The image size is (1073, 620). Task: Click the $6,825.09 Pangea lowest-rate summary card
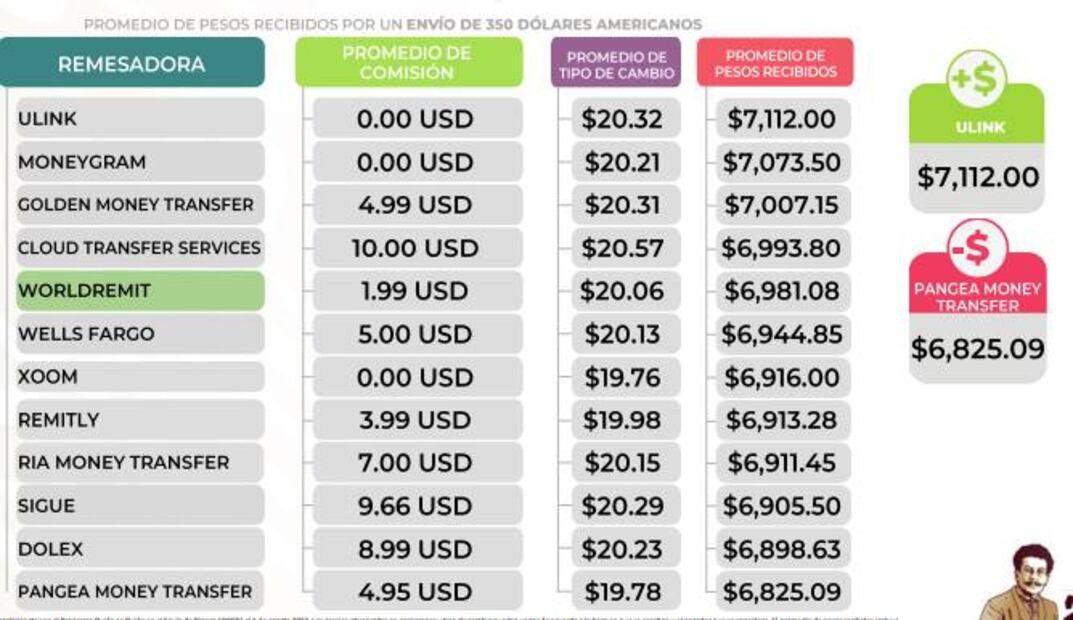tap(977, 349)
